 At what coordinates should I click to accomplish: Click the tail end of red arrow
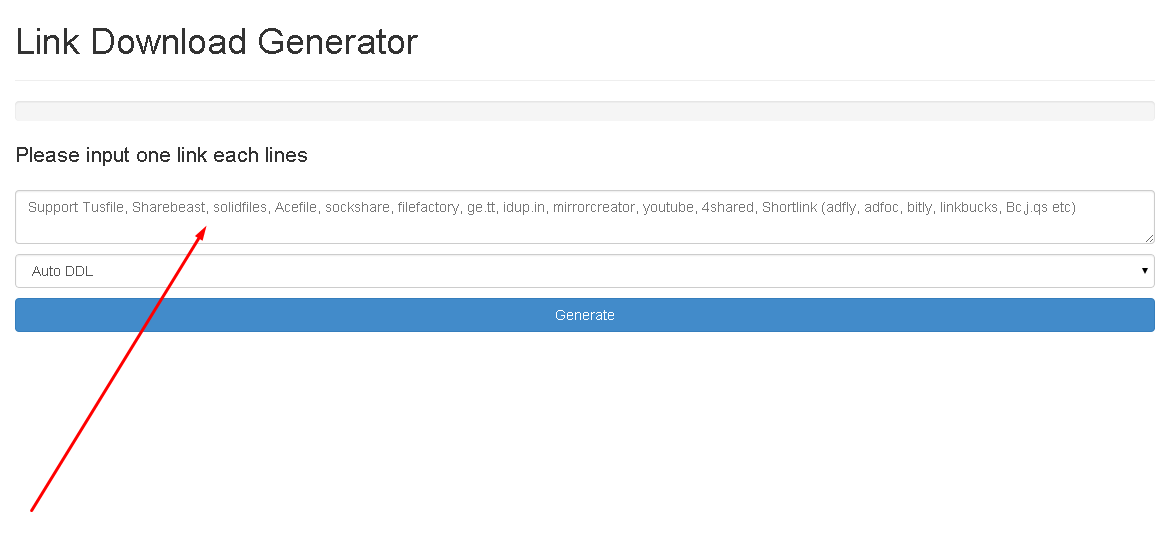(x=31, y=511)
